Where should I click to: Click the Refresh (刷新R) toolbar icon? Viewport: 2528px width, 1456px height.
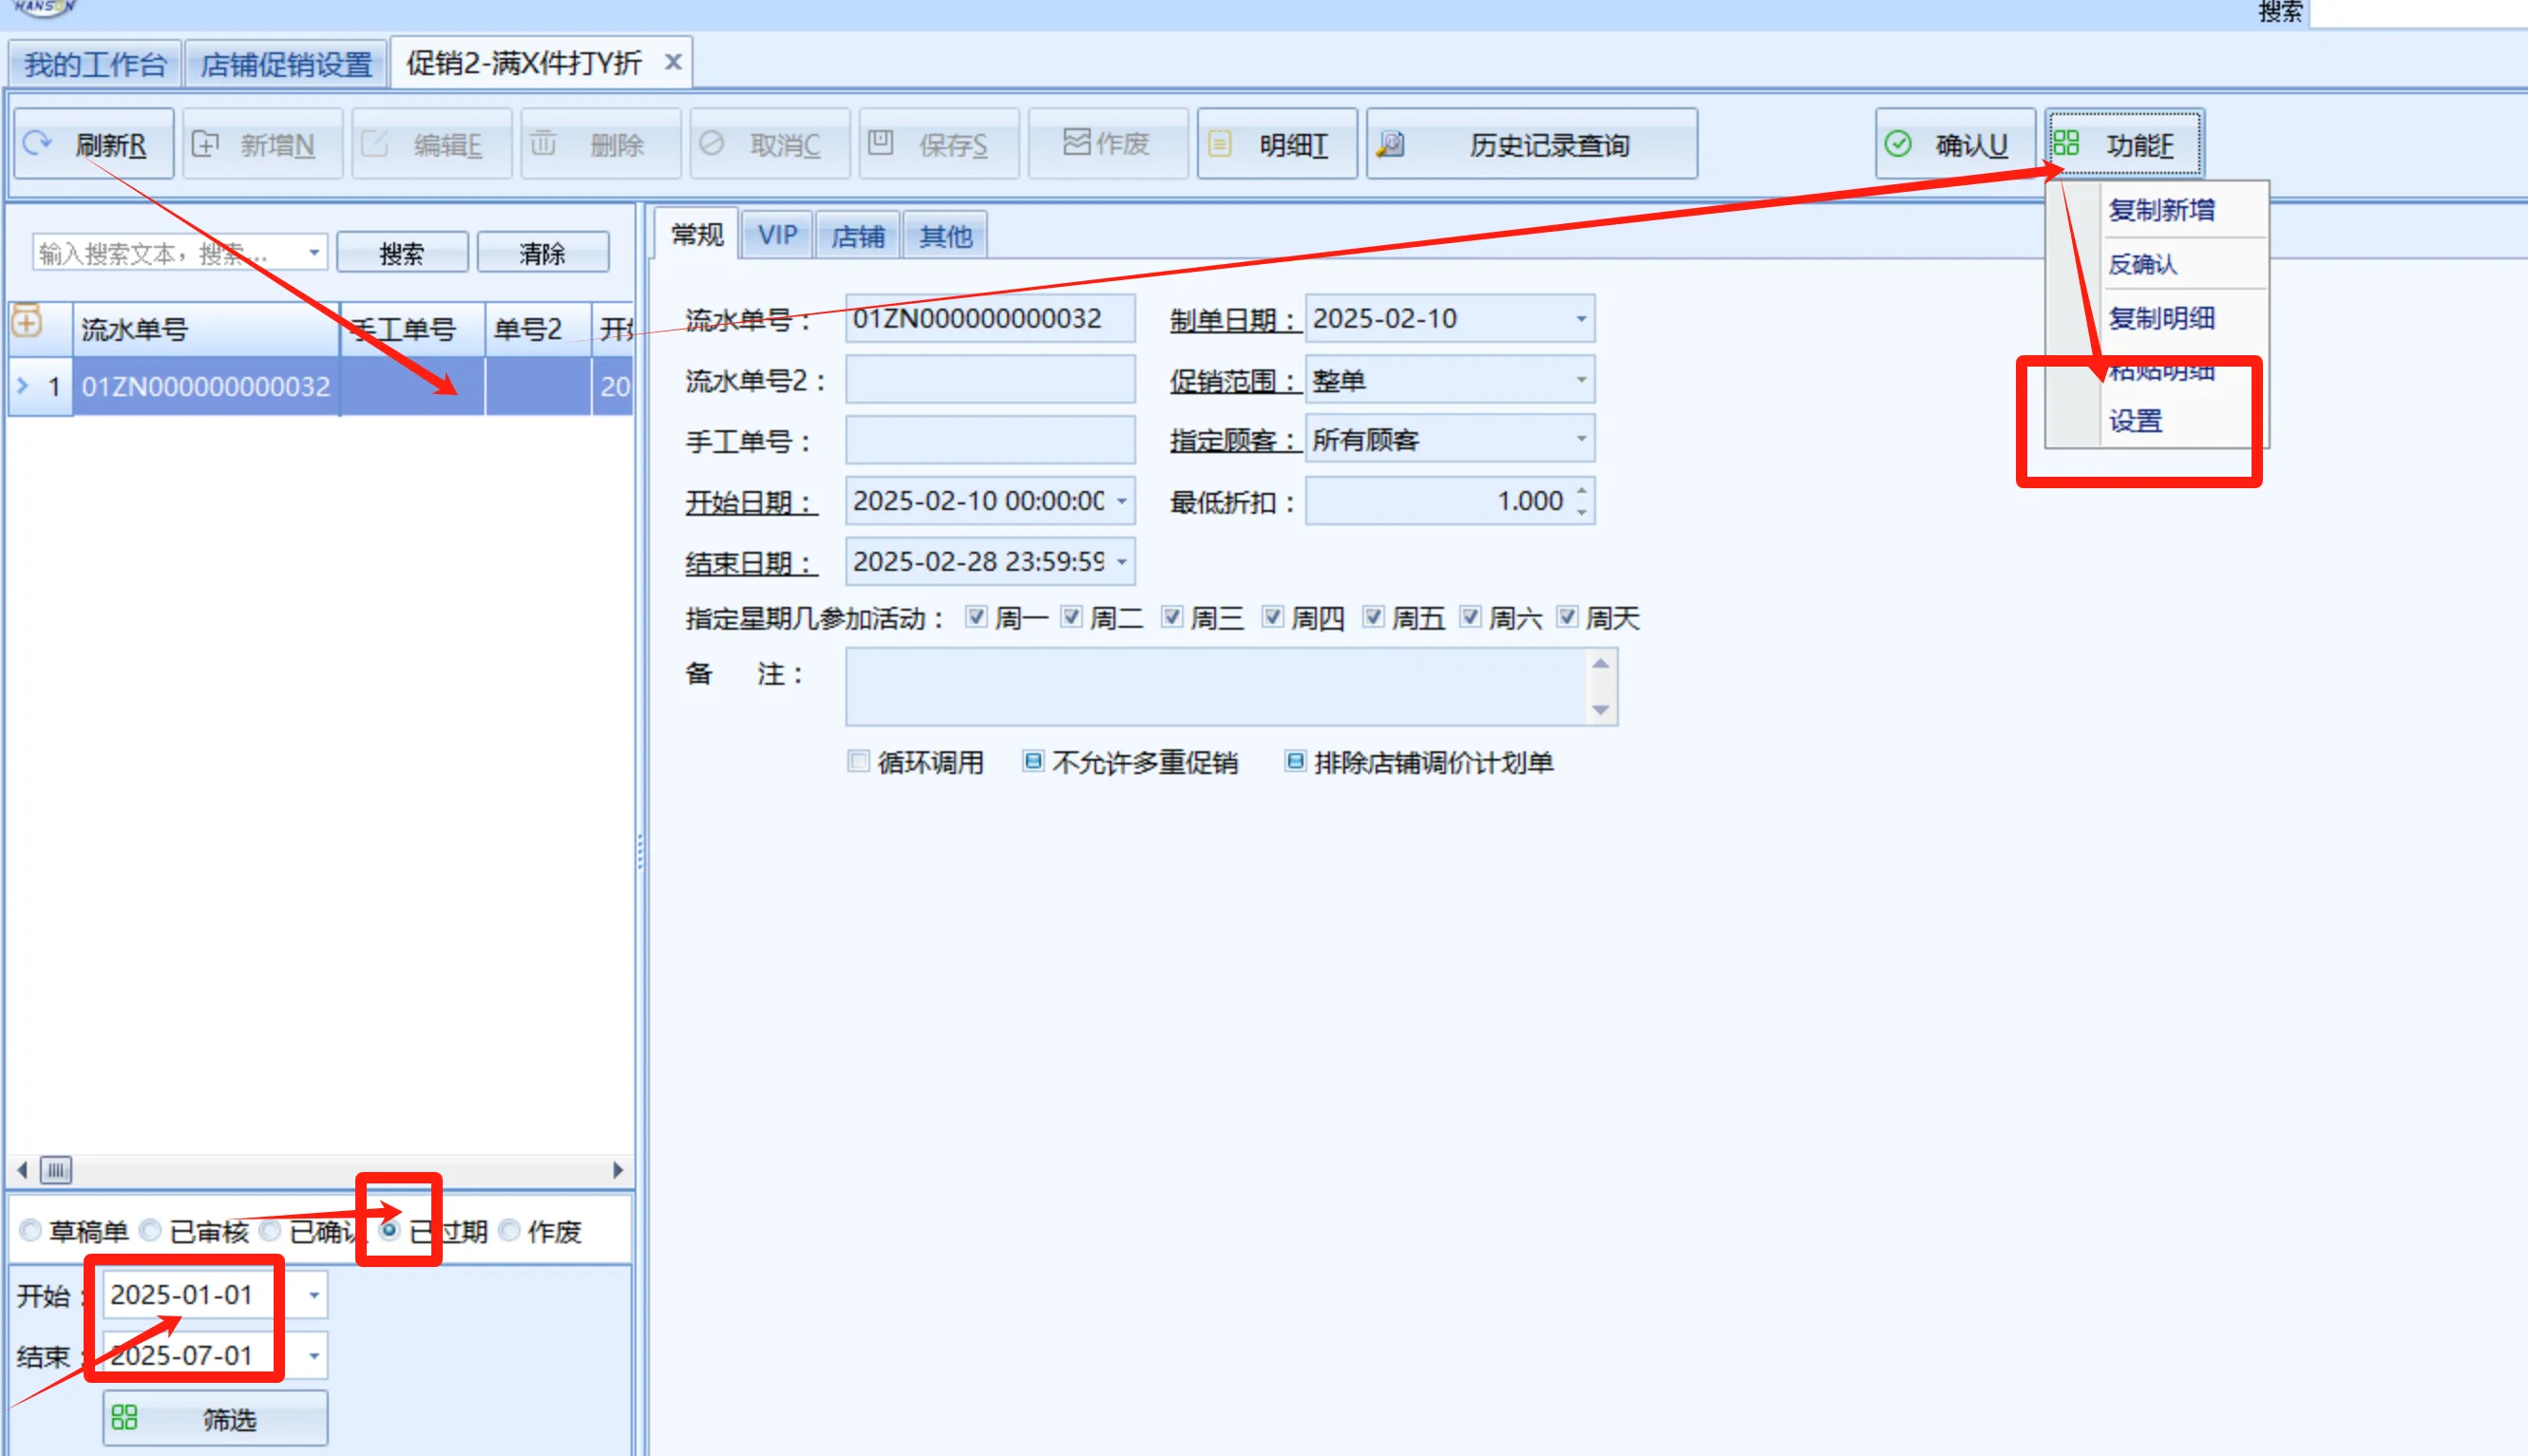pos(39,144)
